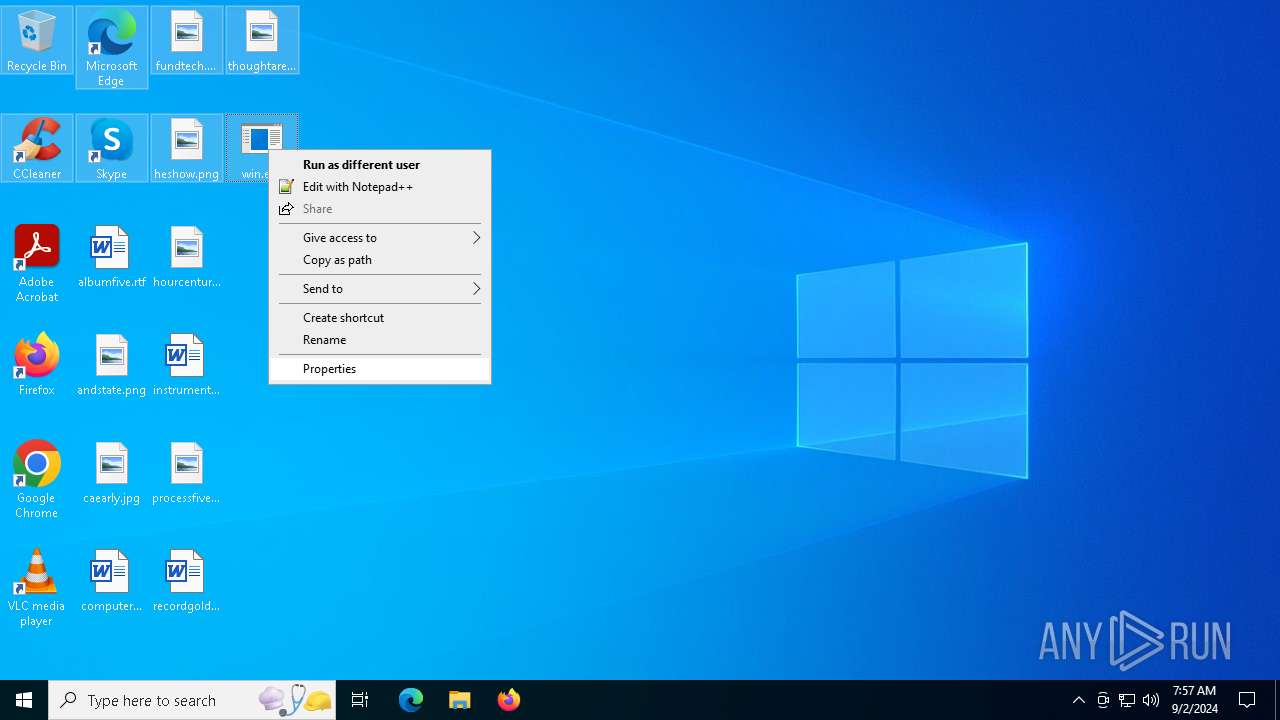
Task: Select the hourcentur file icon
Action: tap(186, 257)
